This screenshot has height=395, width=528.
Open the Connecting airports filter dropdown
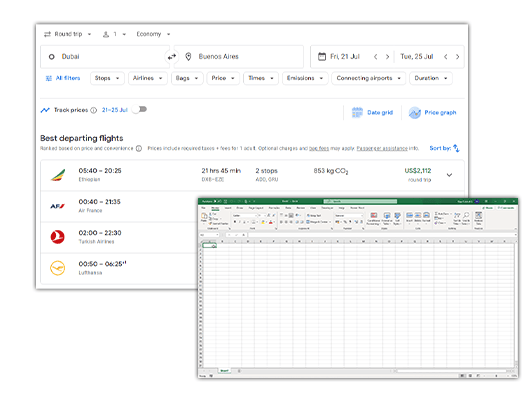tap(369, 78)
